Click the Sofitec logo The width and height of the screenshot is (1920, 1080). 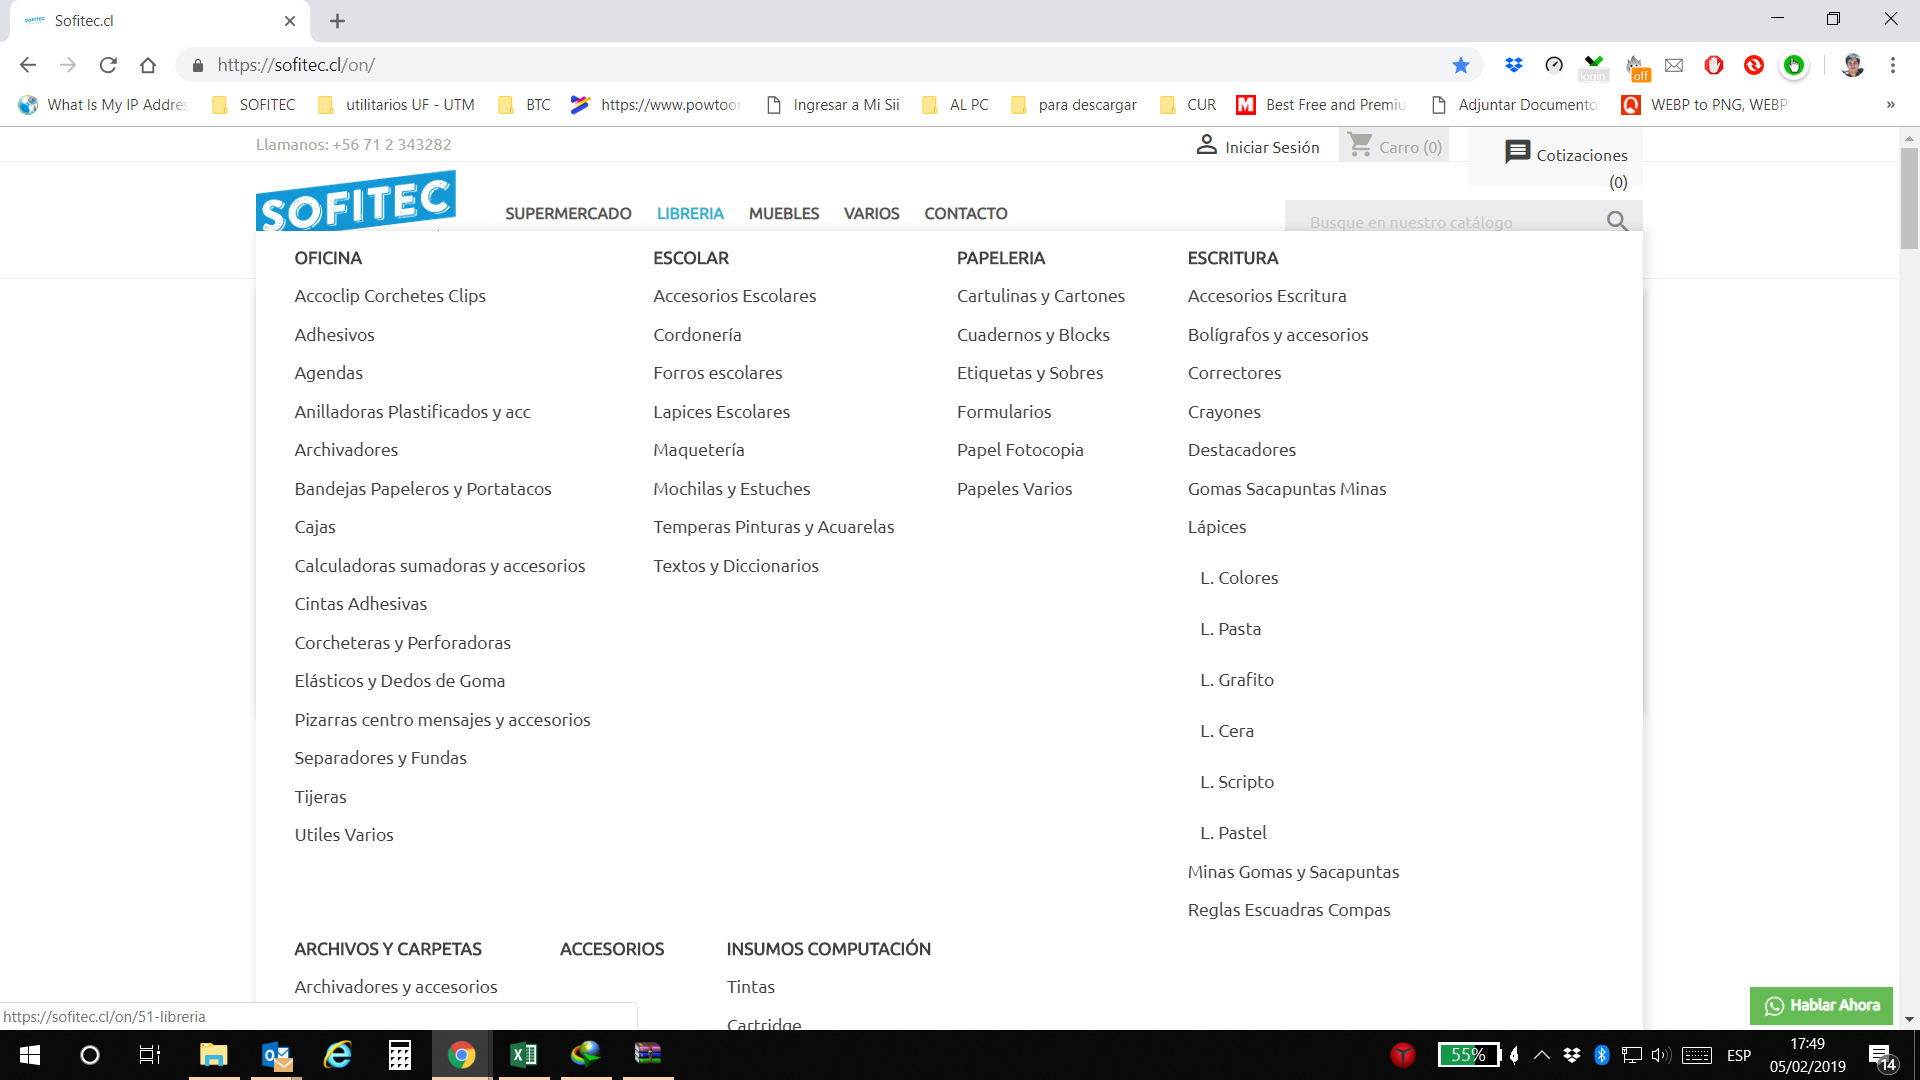[x=356, y=201]
